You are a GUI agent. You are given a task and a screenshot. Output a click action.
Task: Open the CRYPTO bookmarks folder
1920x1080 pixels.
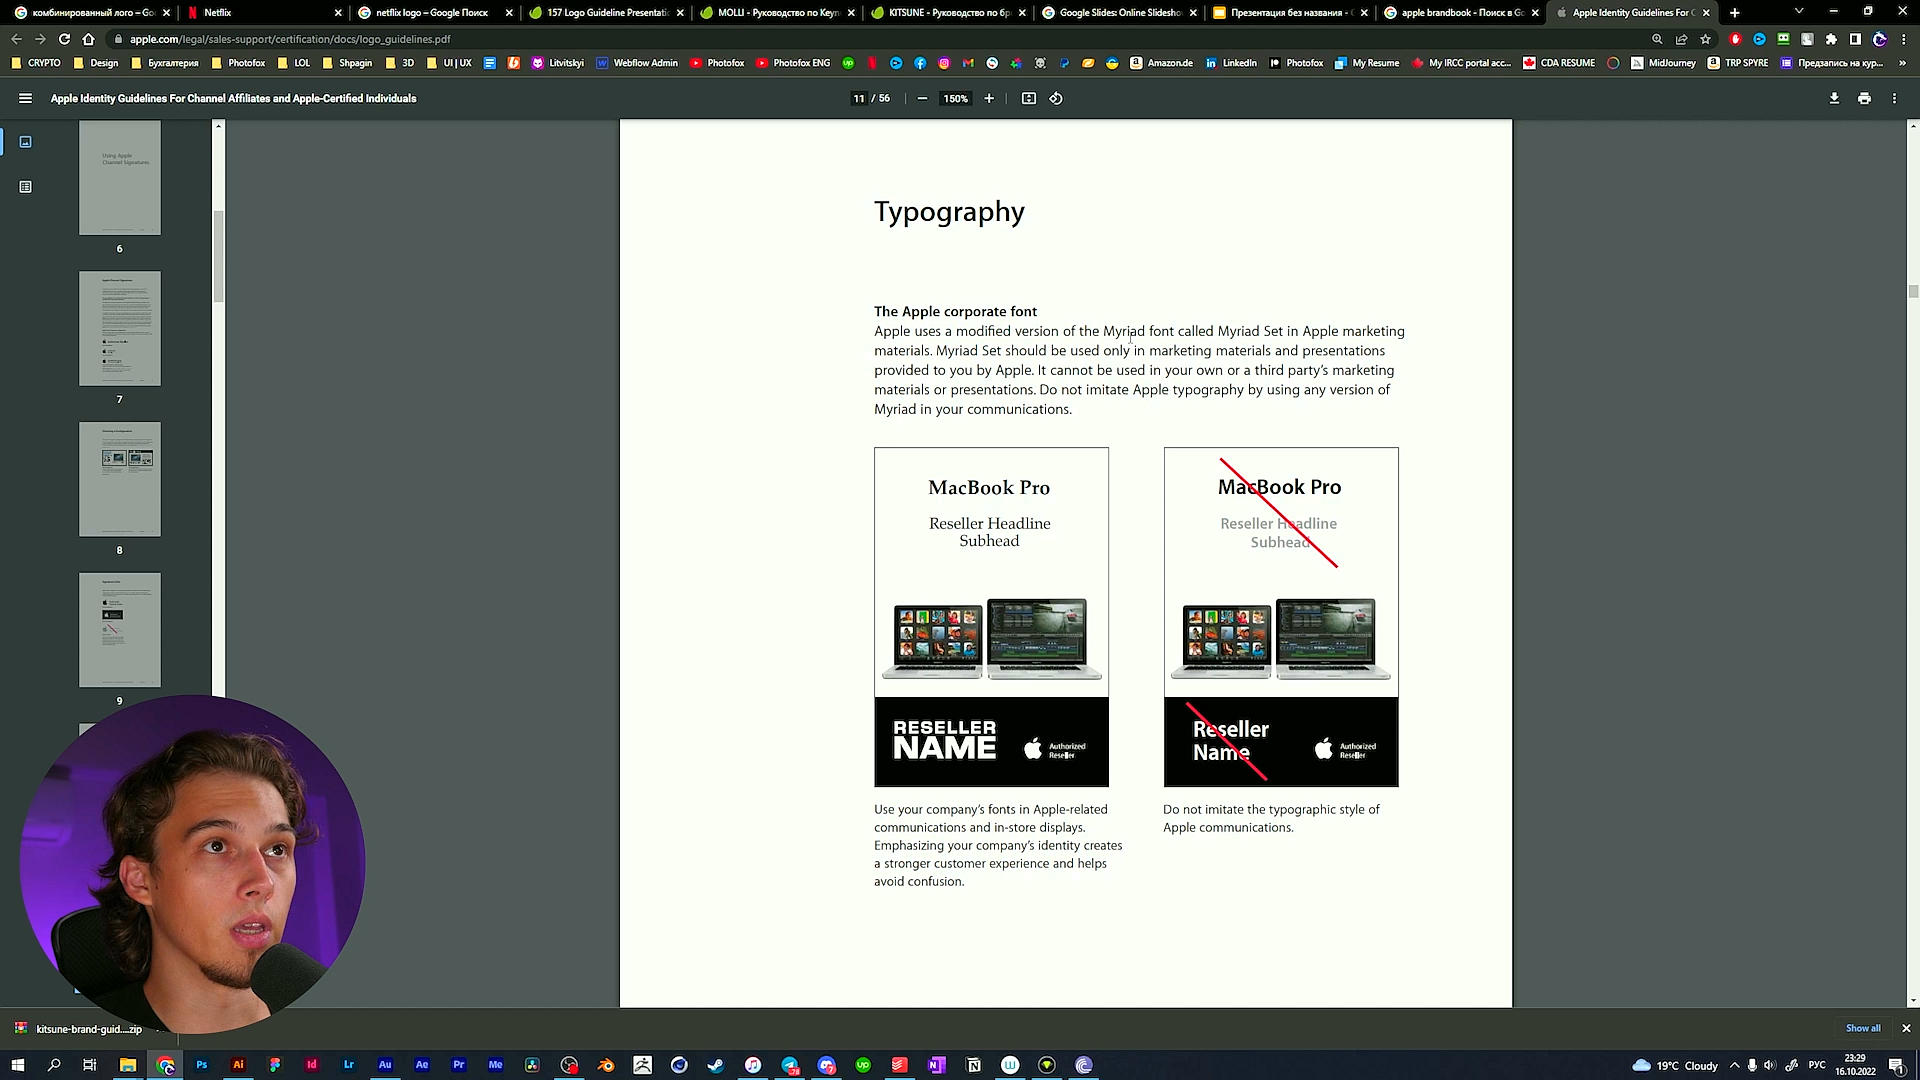[x=36, y=63]
